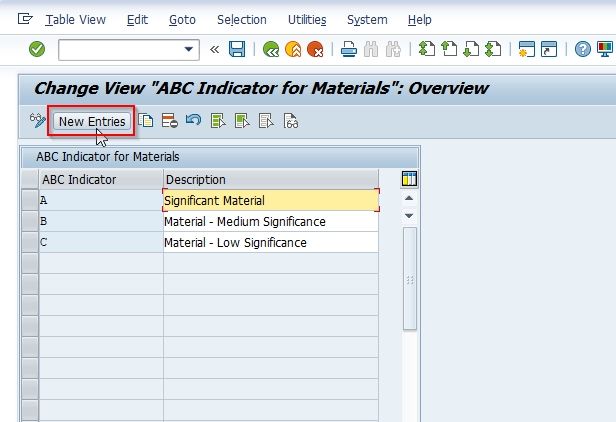This screenshot has height=422, width=616.
Task: Select row selector for indicator A
Action: click(x=30, y=200)
